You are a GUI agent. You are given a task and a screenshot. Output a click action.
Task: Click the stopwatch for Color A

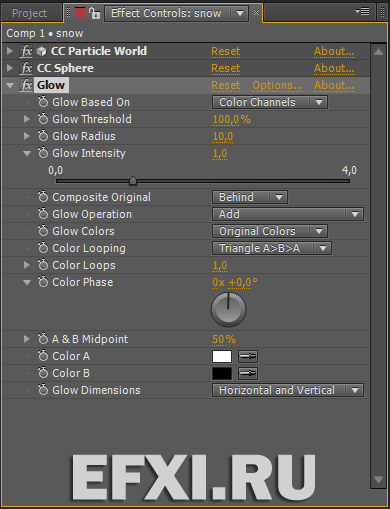(x=43, y=356)
